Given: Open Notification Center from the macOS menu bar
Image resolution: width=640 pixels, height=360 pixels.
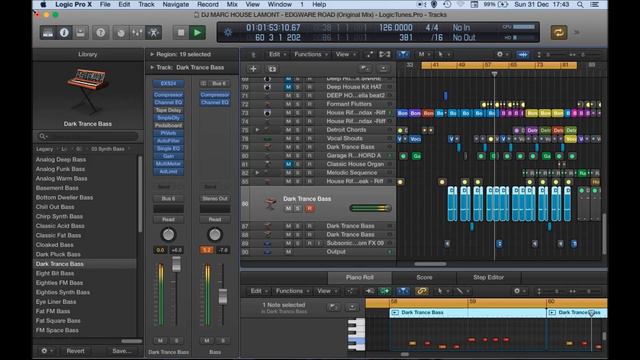Looking at the screenshot, I should (x=595, y=4).
